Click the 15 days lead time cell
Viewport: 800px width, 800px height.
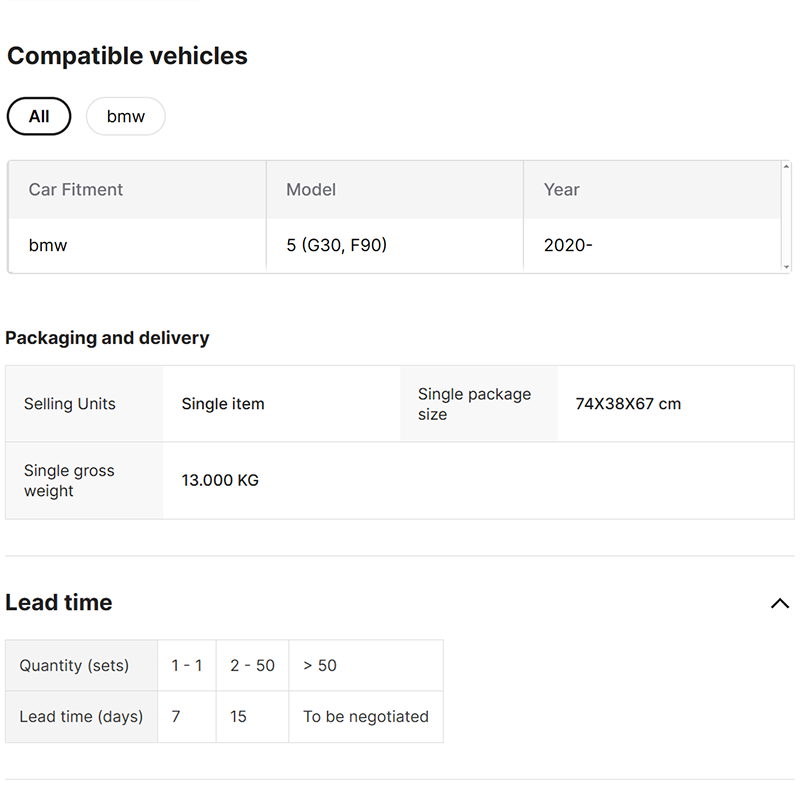click(238, 717)
